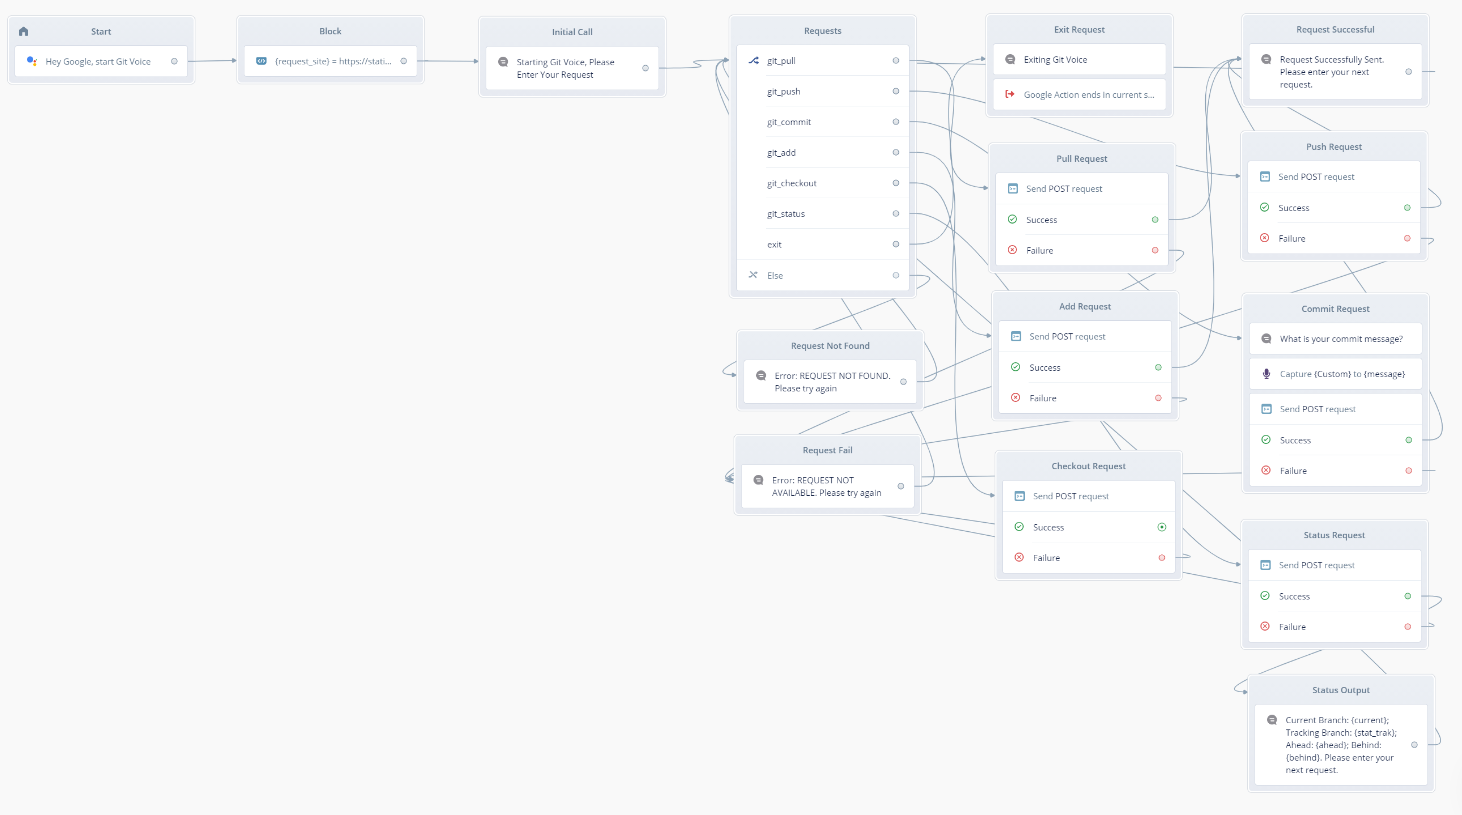Screen dimensions: 1462x815
Task: Click the Start step output port
Action: (x=174, y=61)
